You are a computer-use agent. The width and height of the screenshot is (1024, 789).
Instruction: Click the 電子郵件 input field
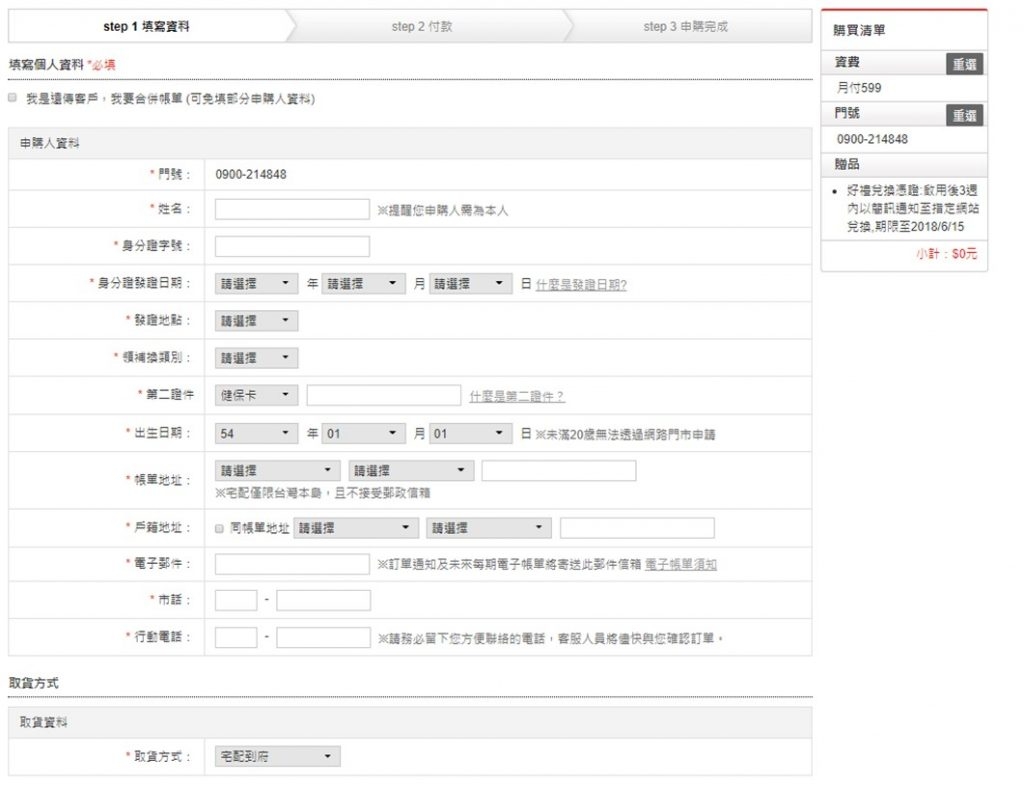pos(292,564)
